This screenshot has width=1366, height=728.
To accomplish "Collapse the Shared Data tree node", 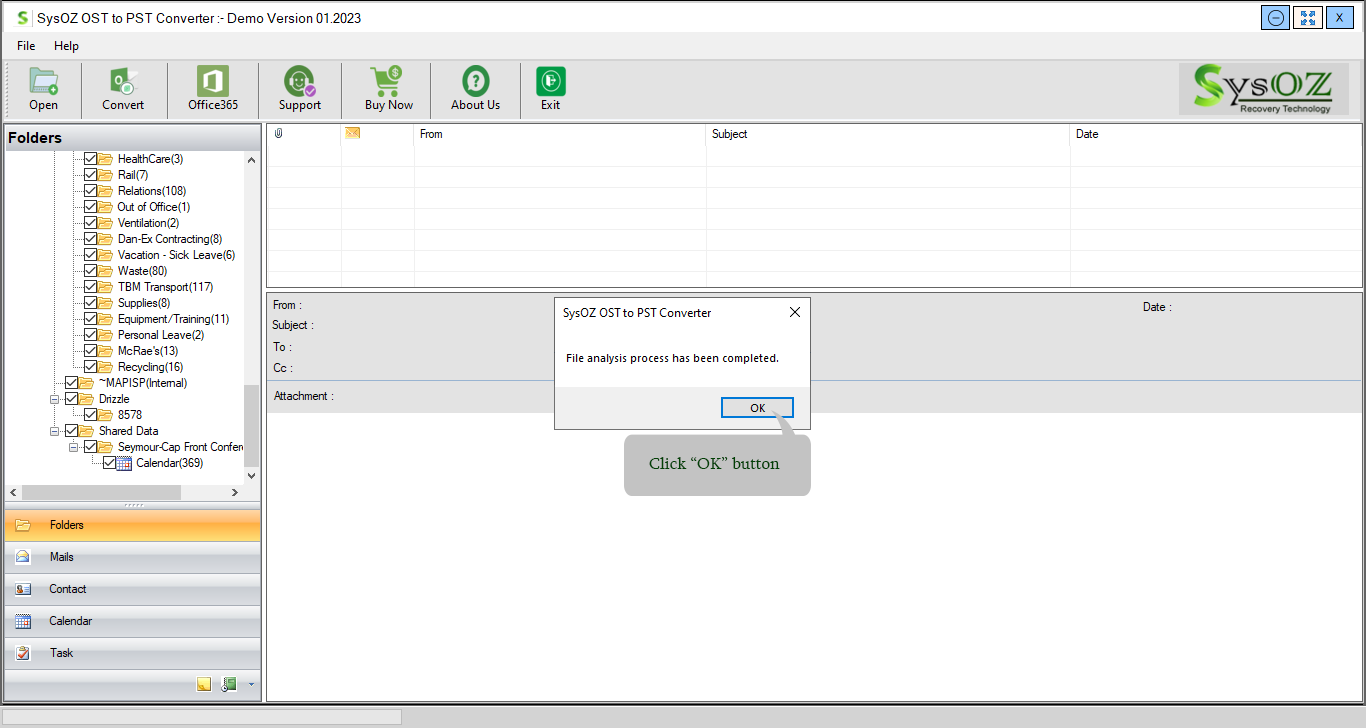I will pos(56,431).
